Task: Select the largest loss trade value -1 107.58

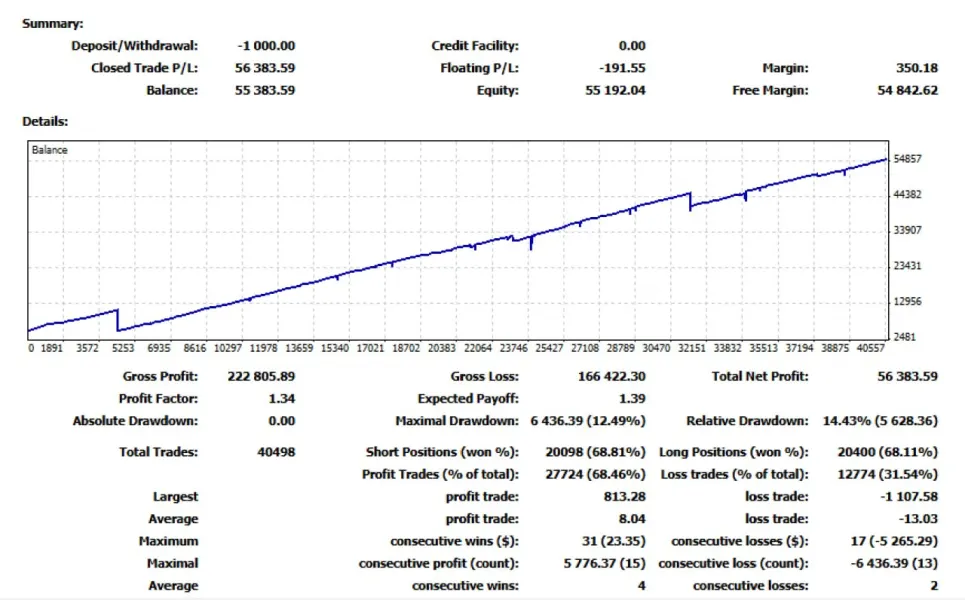Action: pyautogui.click(x=908, y=497)
